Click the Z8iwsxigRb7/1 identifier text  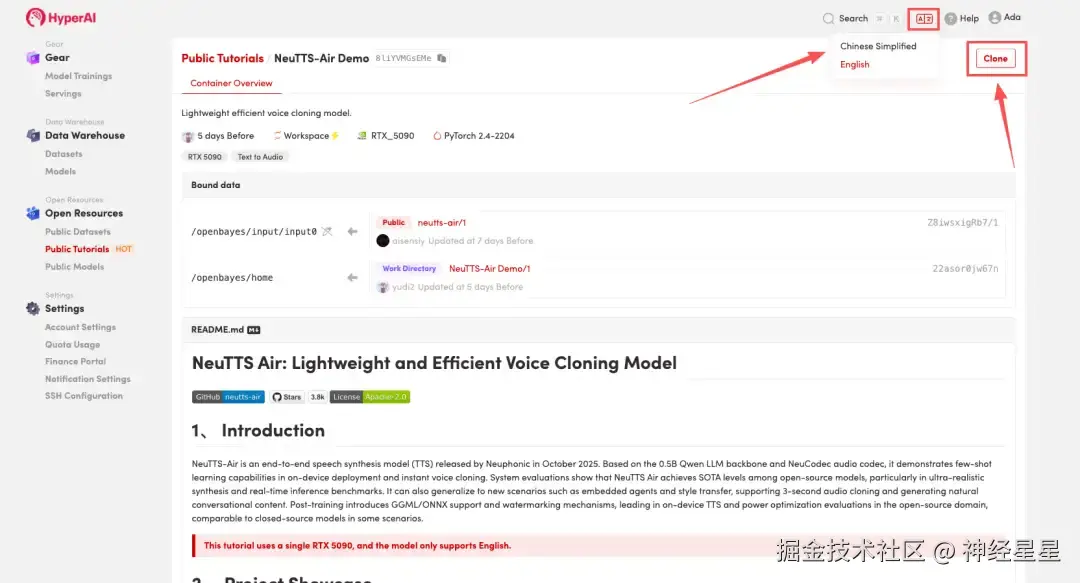[x=962, y=223]
